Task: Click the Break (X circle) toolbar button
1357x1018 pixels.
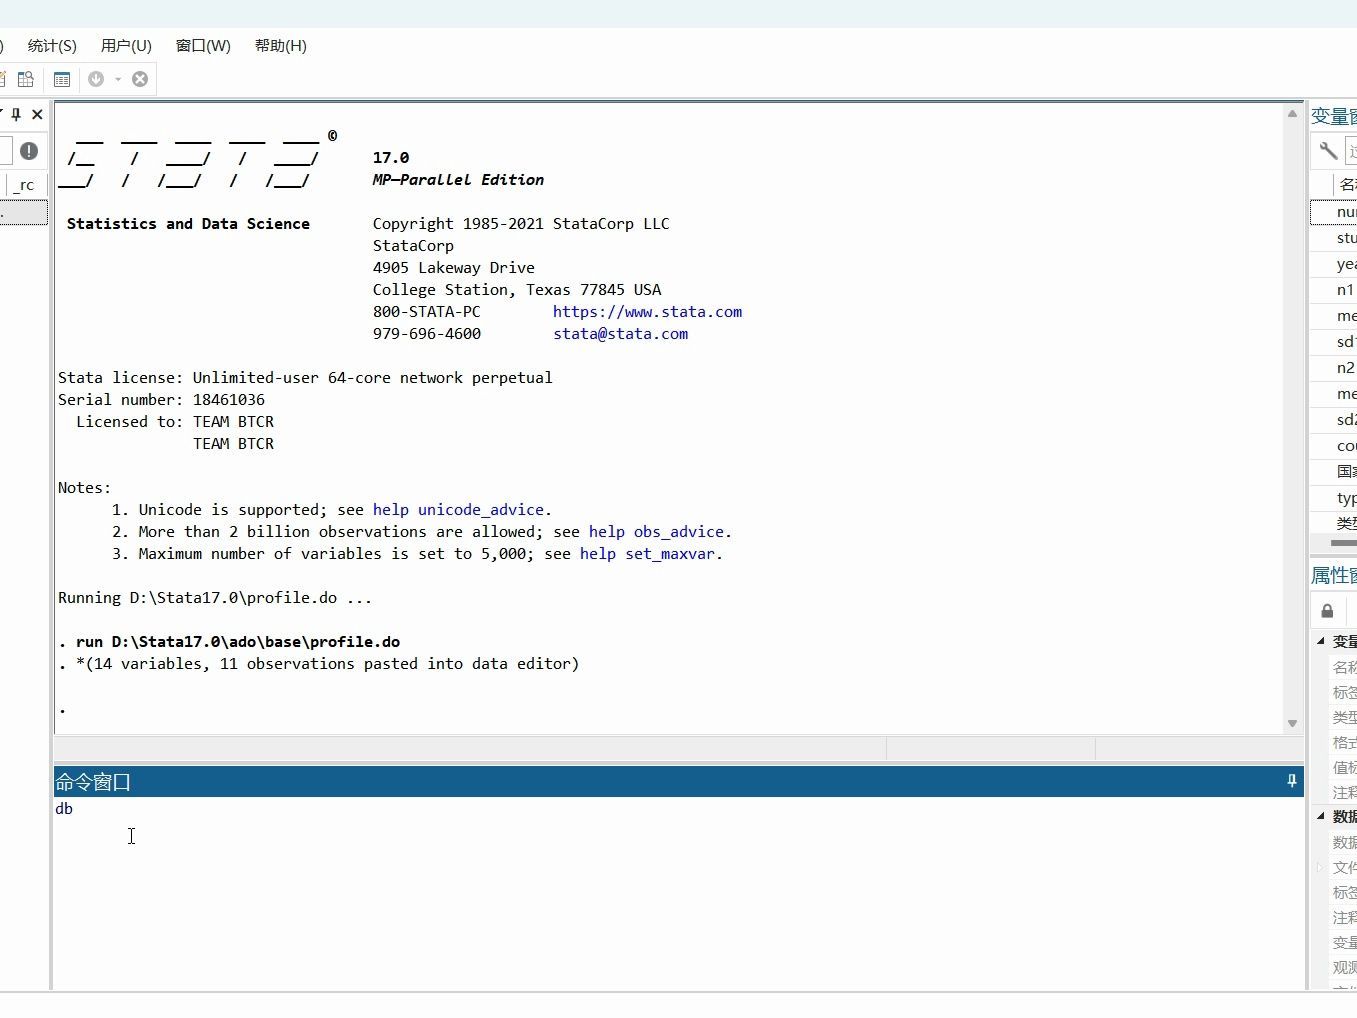Action: 140,79
